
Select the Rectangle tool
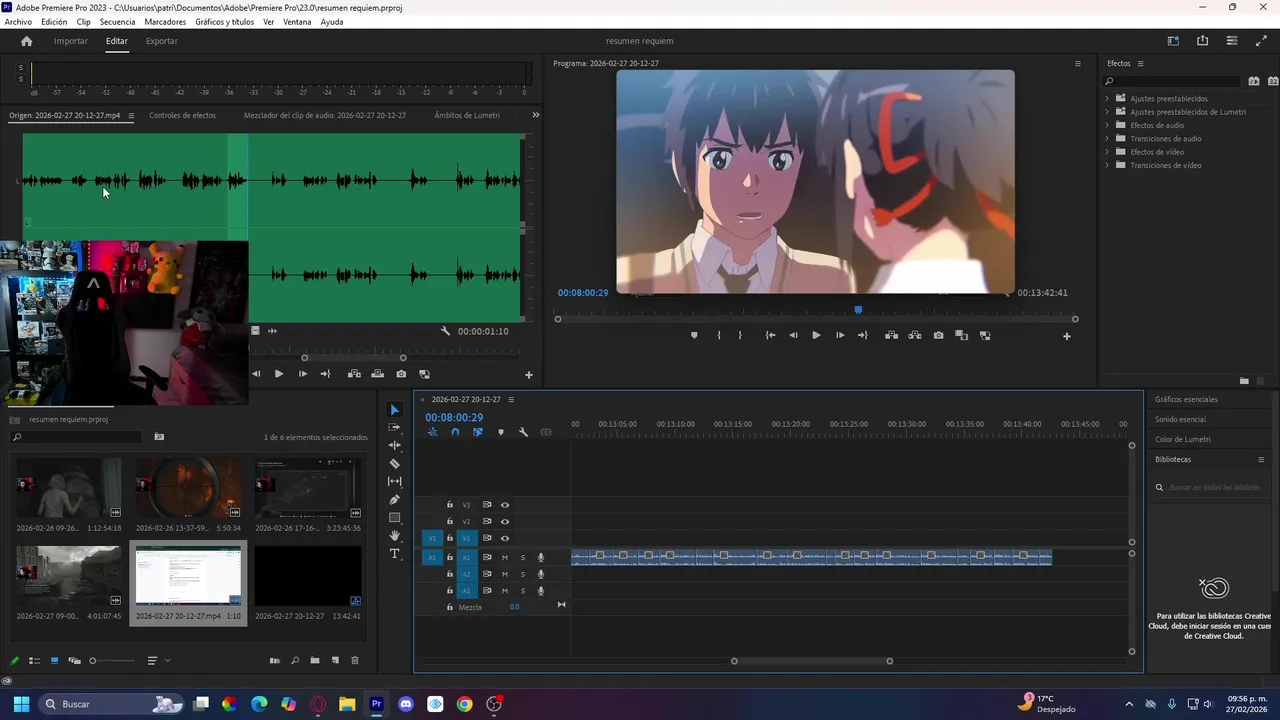[394, 517]
